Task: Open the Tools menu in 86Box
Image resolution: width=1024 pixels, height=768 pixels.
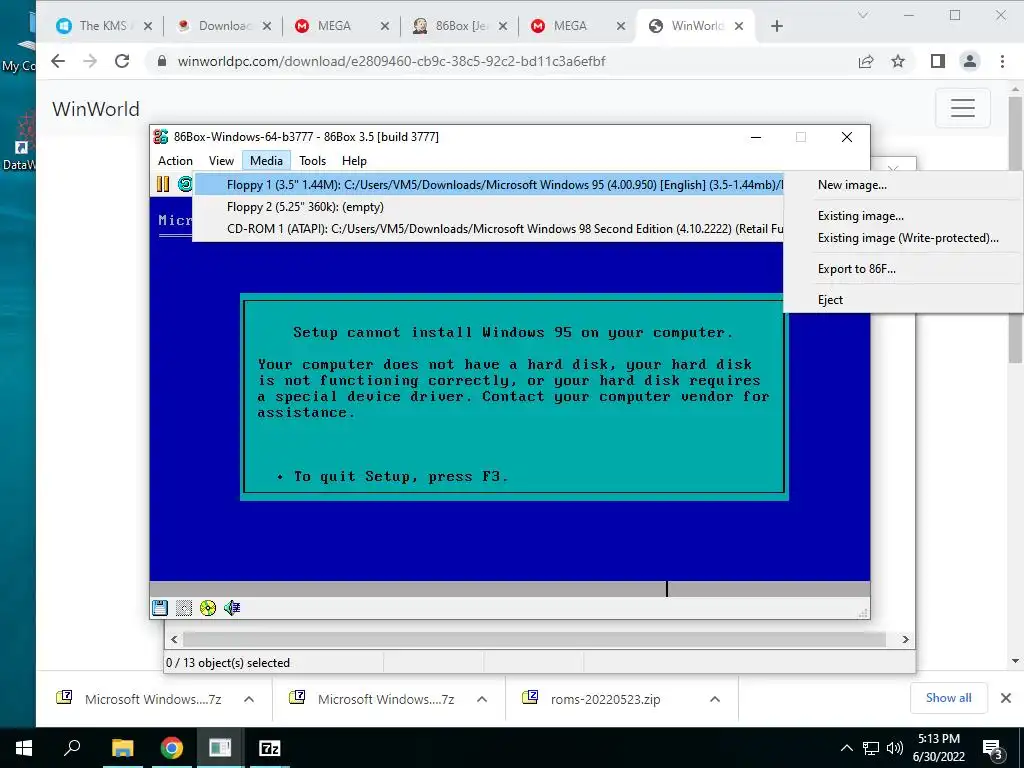Action: tap(312, 161)
